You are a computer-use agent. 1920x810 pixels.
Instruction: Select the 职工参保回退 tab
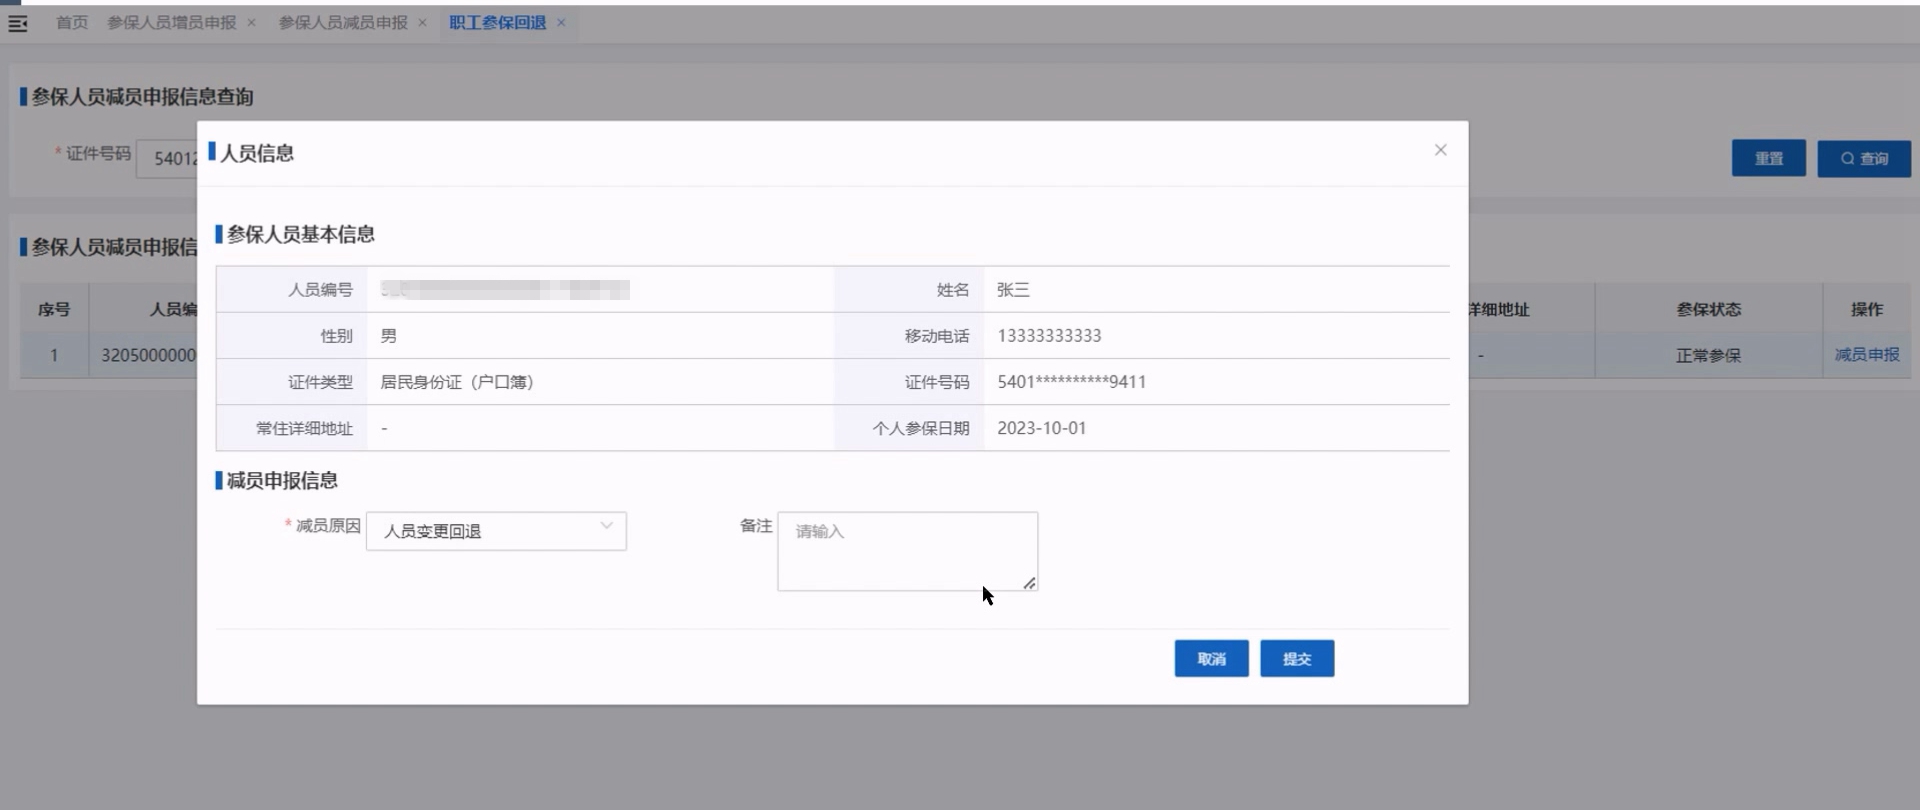click(x=497, y=23)
